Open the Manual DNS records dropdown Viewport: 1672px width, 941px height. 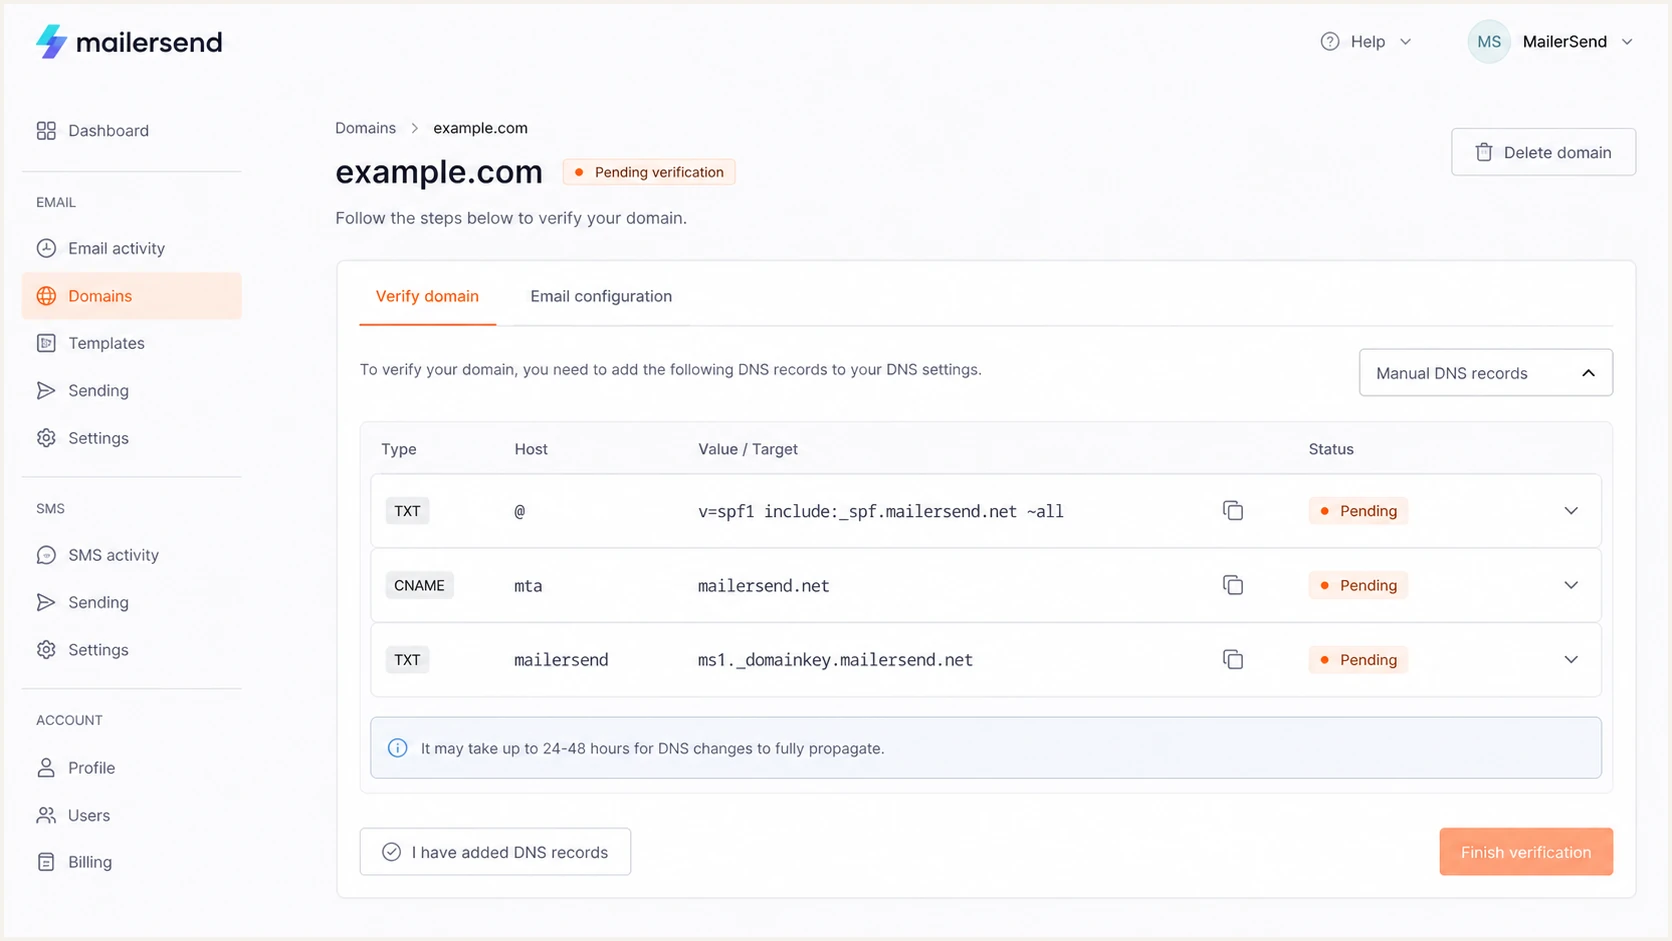pos(1485,373)
